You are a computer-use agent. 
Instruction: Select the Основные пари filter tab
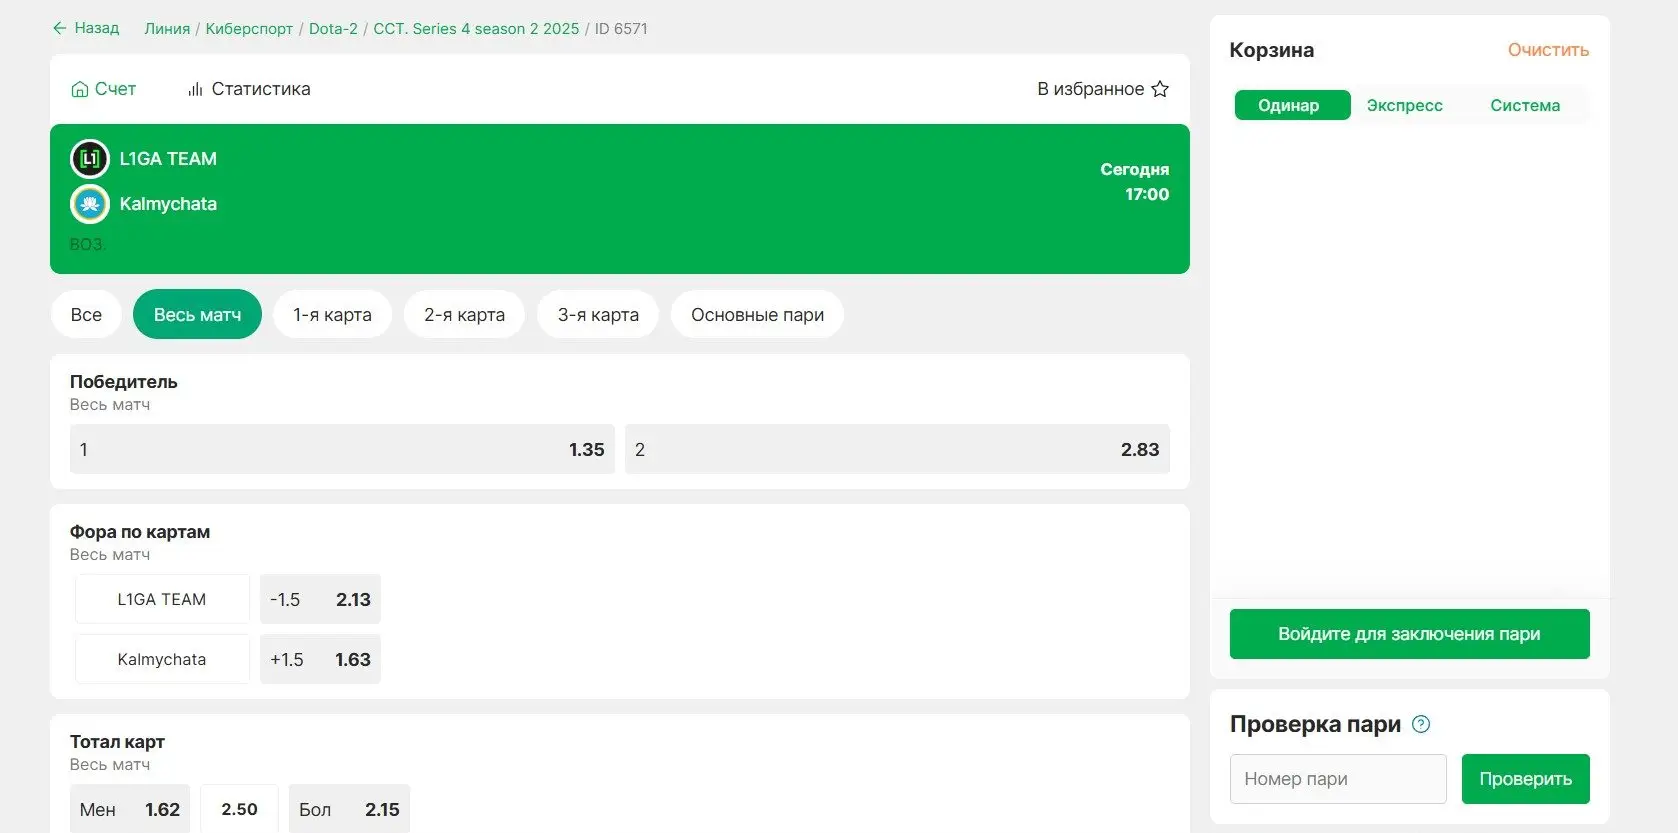(757, 315)
